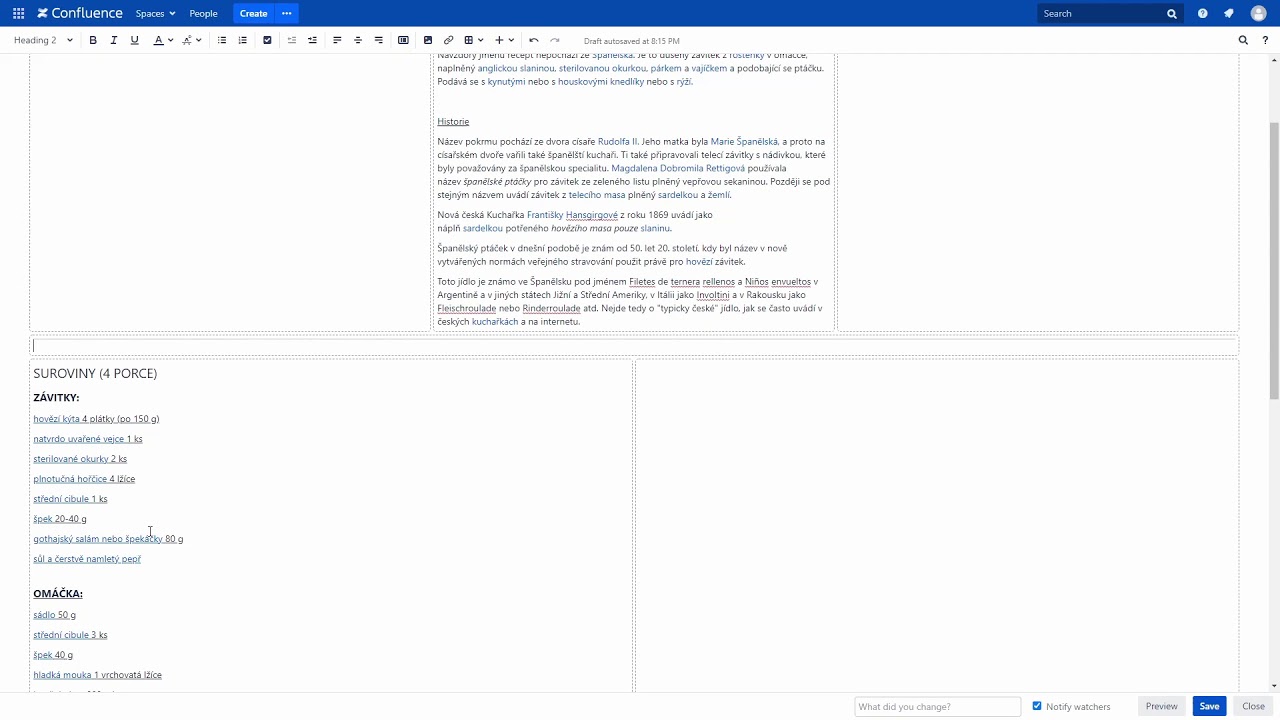
Task: Insert files and images
Action: click(x=428, y=40)
